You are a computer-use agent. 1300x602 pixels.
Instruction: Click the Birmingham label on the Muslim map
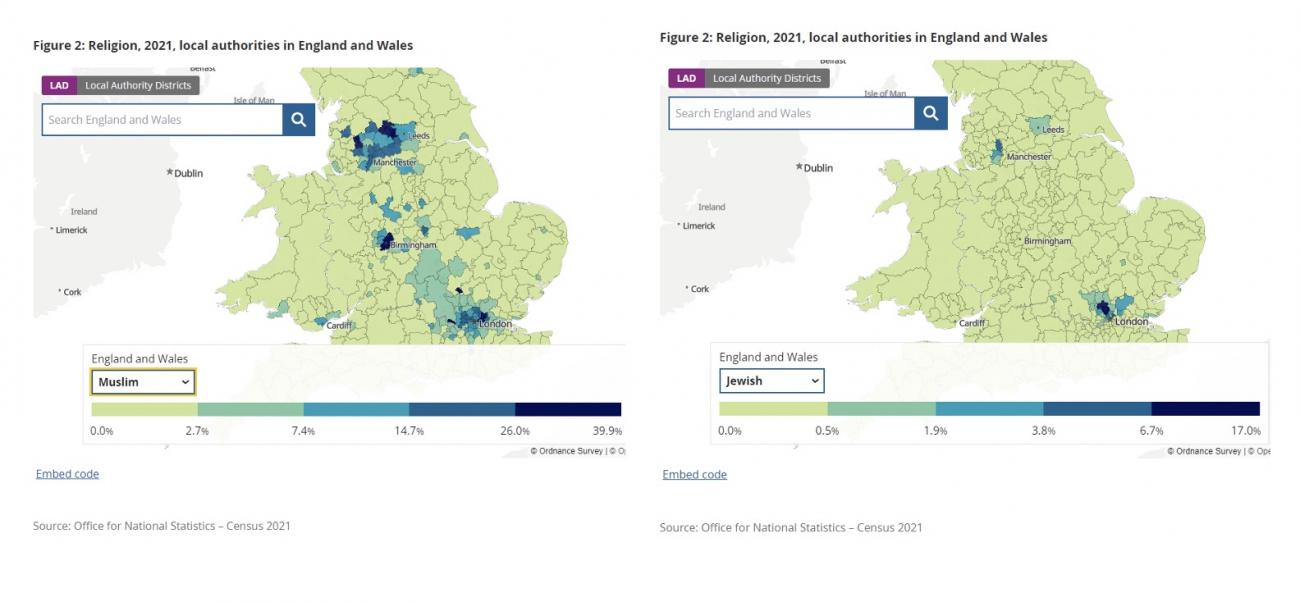414,245
